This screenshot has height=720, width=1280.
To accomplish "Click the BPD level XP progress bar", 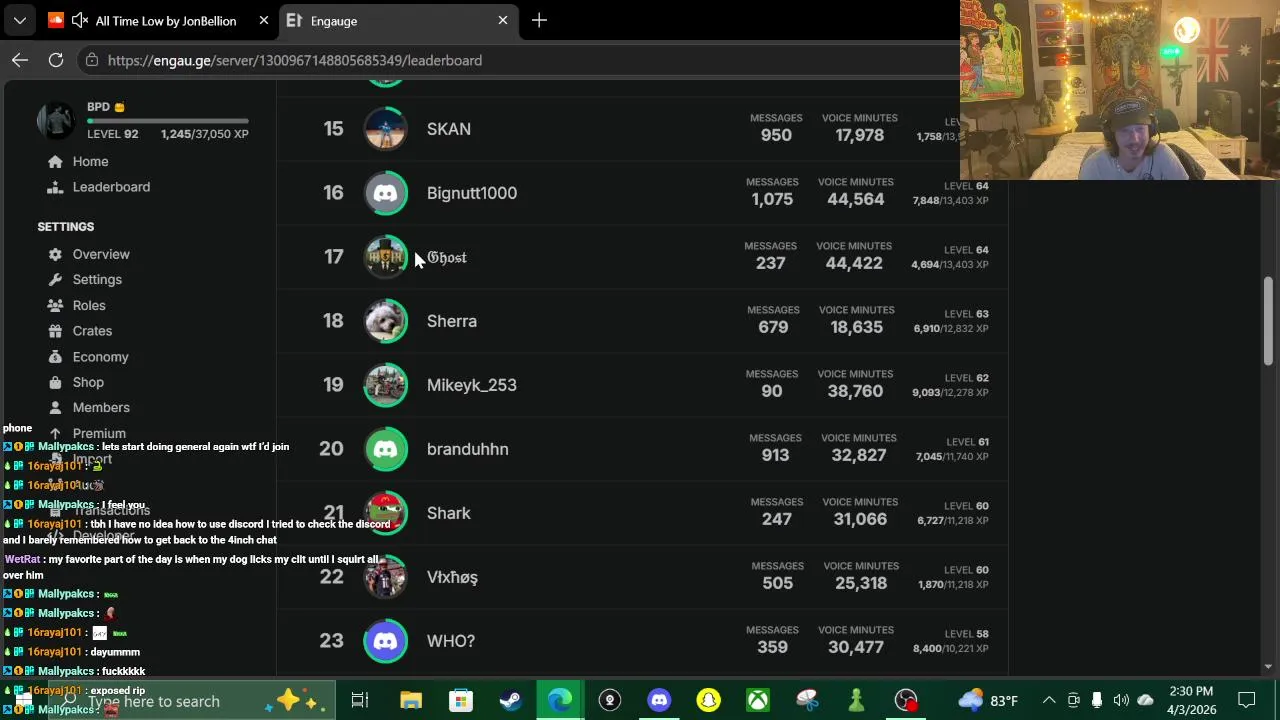I will (167, 121).
